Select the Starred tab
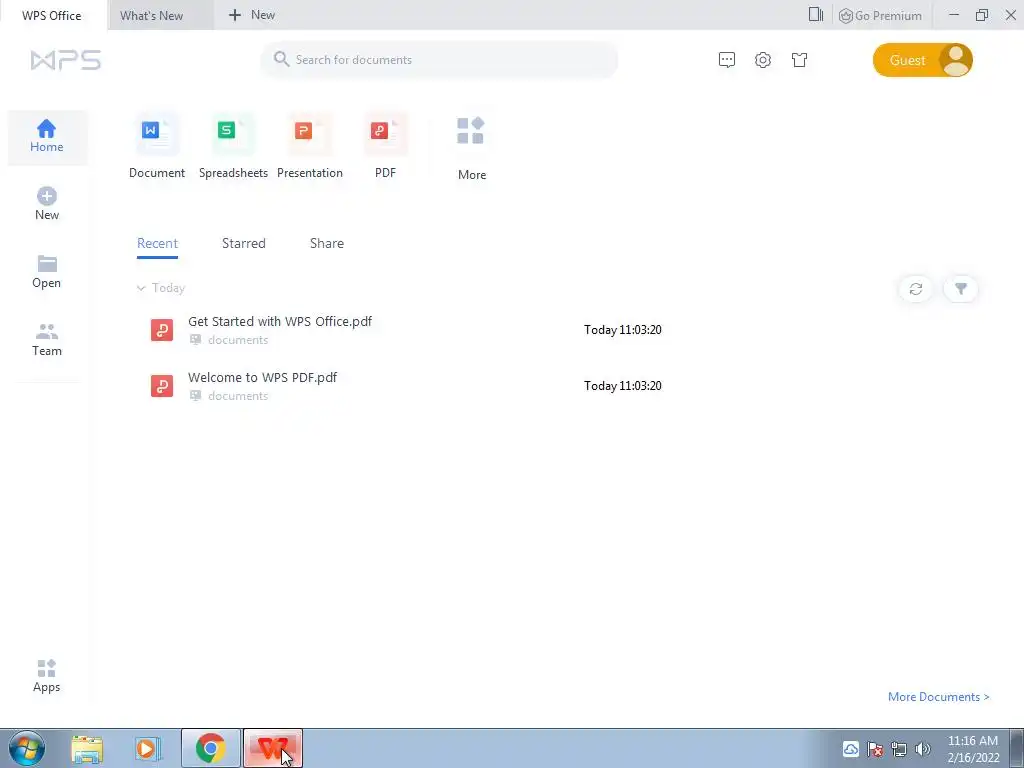 tap(244, 244)
